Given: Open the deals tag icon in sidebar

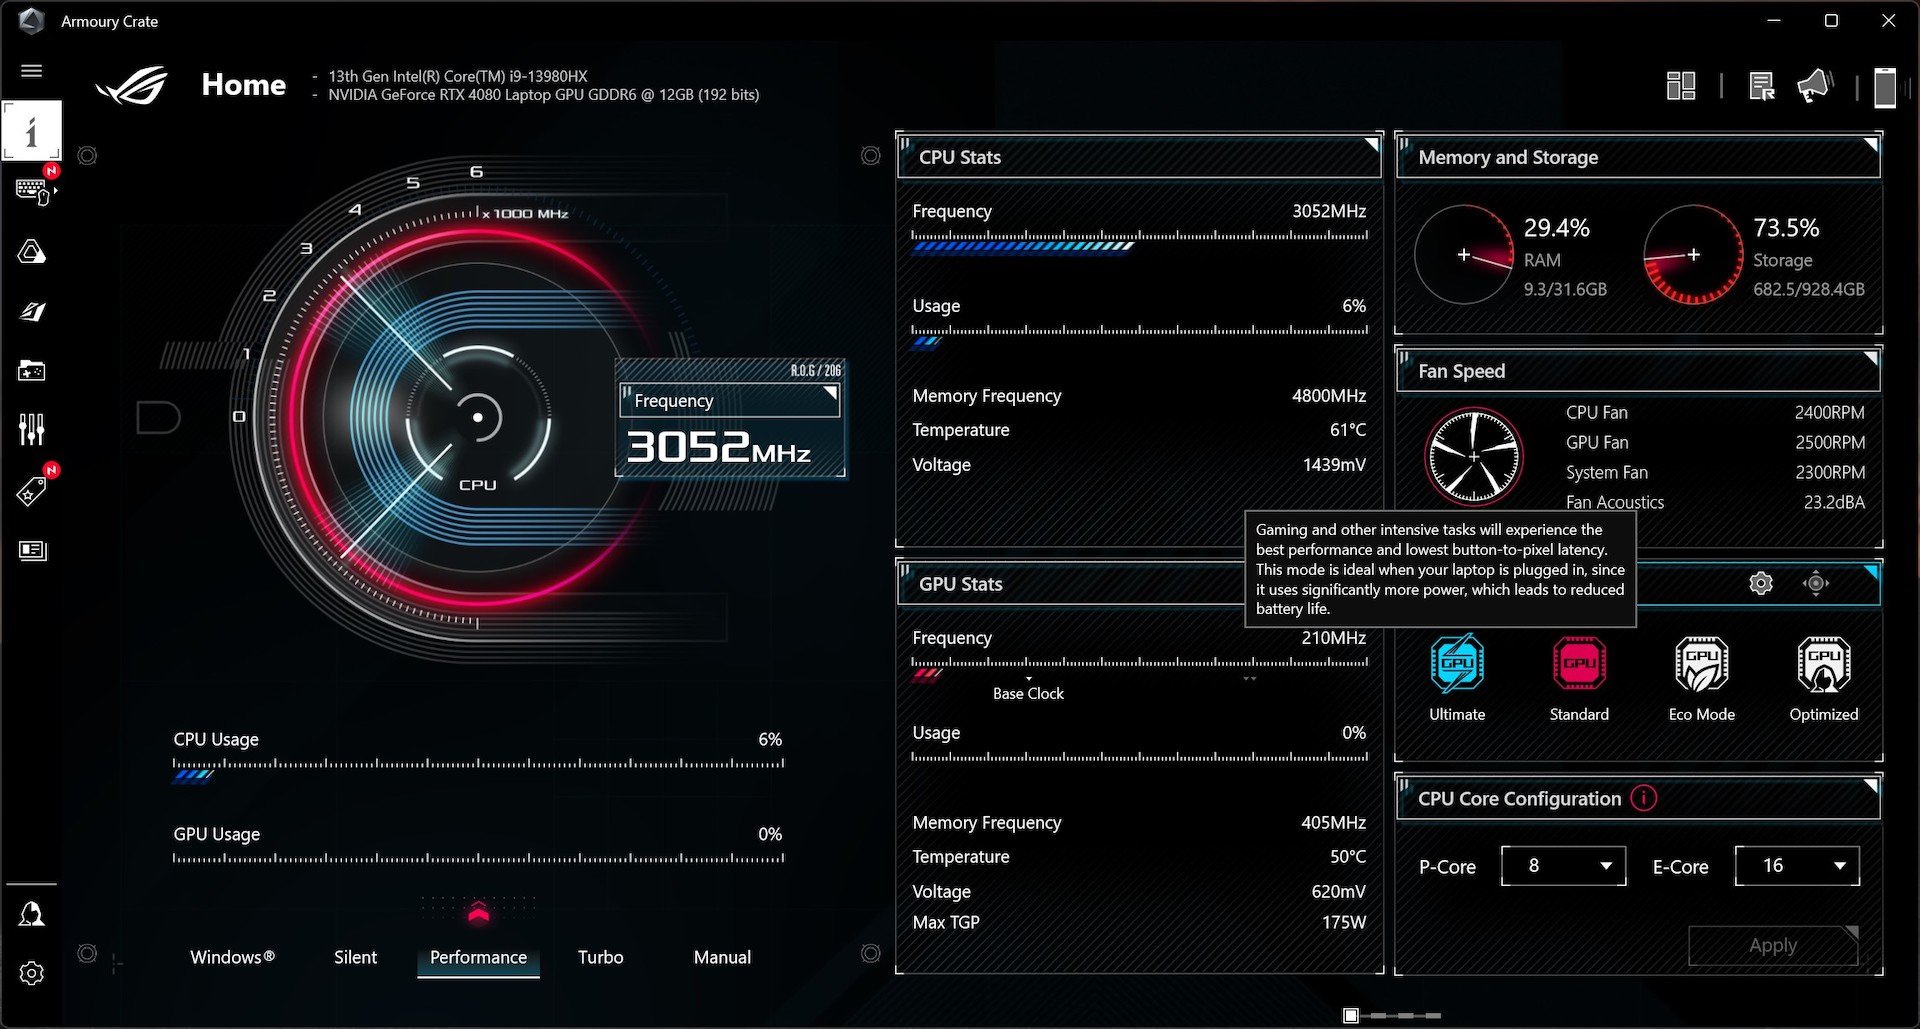Looking at the screenshot, I should pos(32,491).
